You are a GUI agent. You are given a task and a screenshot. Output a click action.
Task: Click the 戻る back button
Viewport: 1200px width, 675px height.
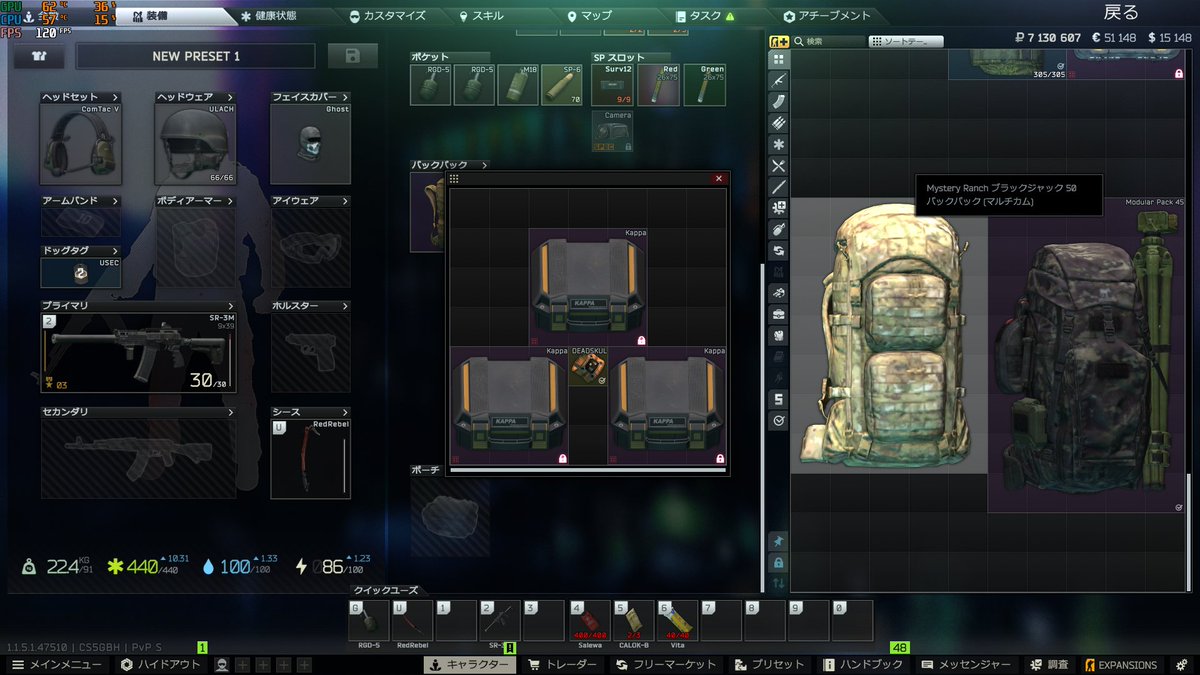[x=1120, y=13]
